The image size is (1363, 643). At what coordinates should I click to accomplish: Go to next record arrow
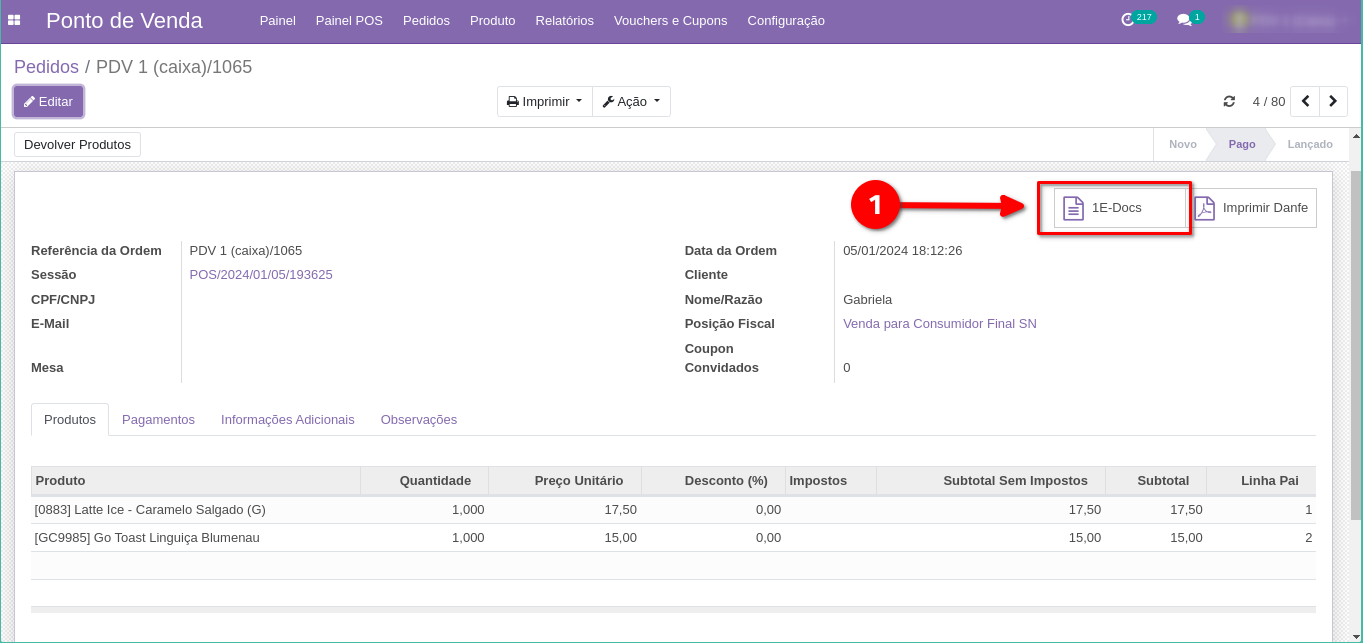coord(1333,102)
